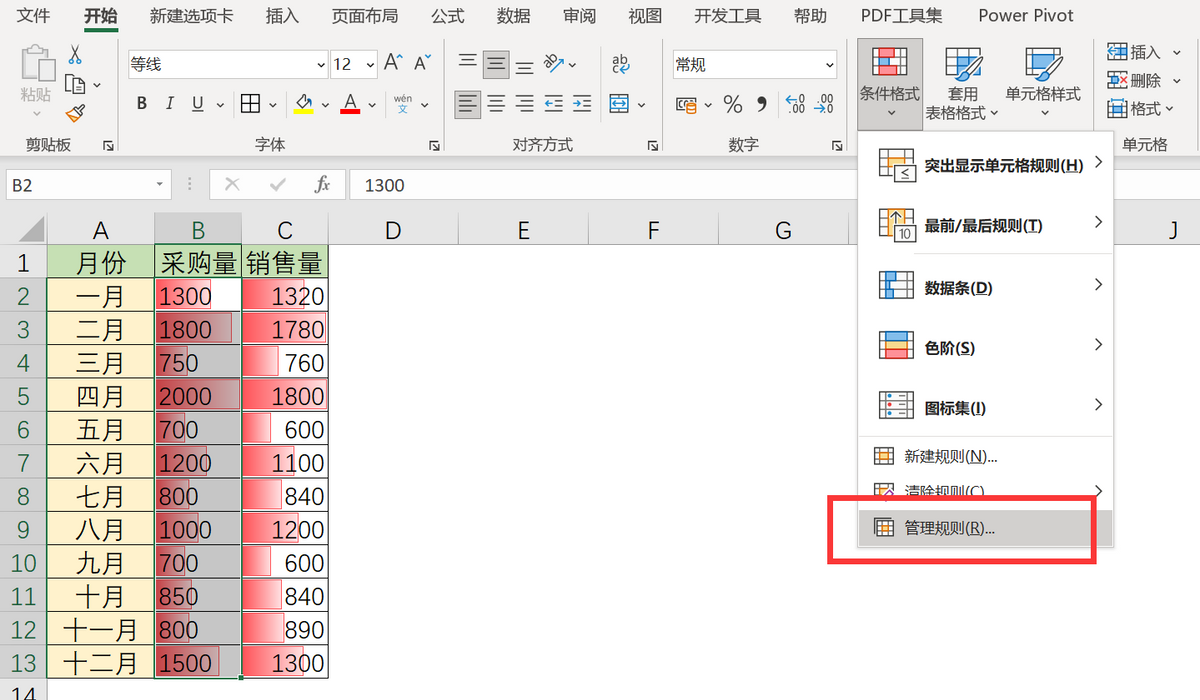Toggle middle vertical alignment

click(496, 64)
